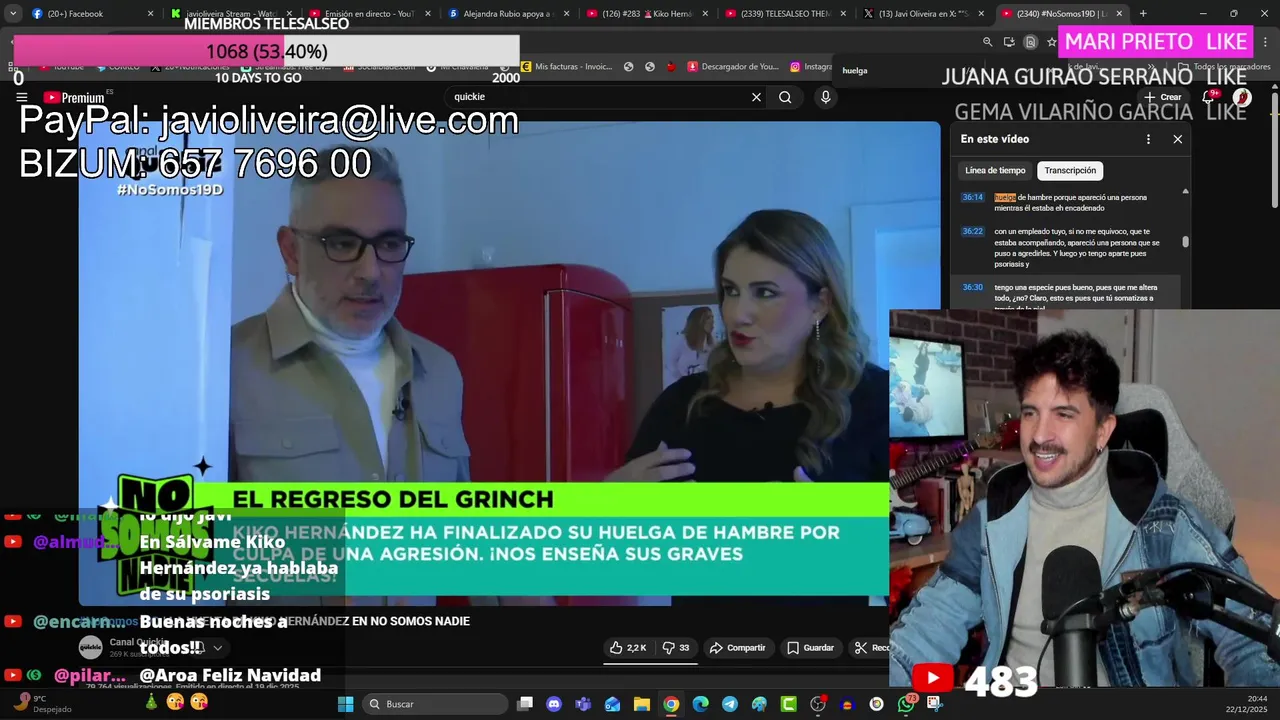The height and width of the screenshot is (720, 1280).
Task: Activate voice search microphone on YouTube
Action: 825,97
